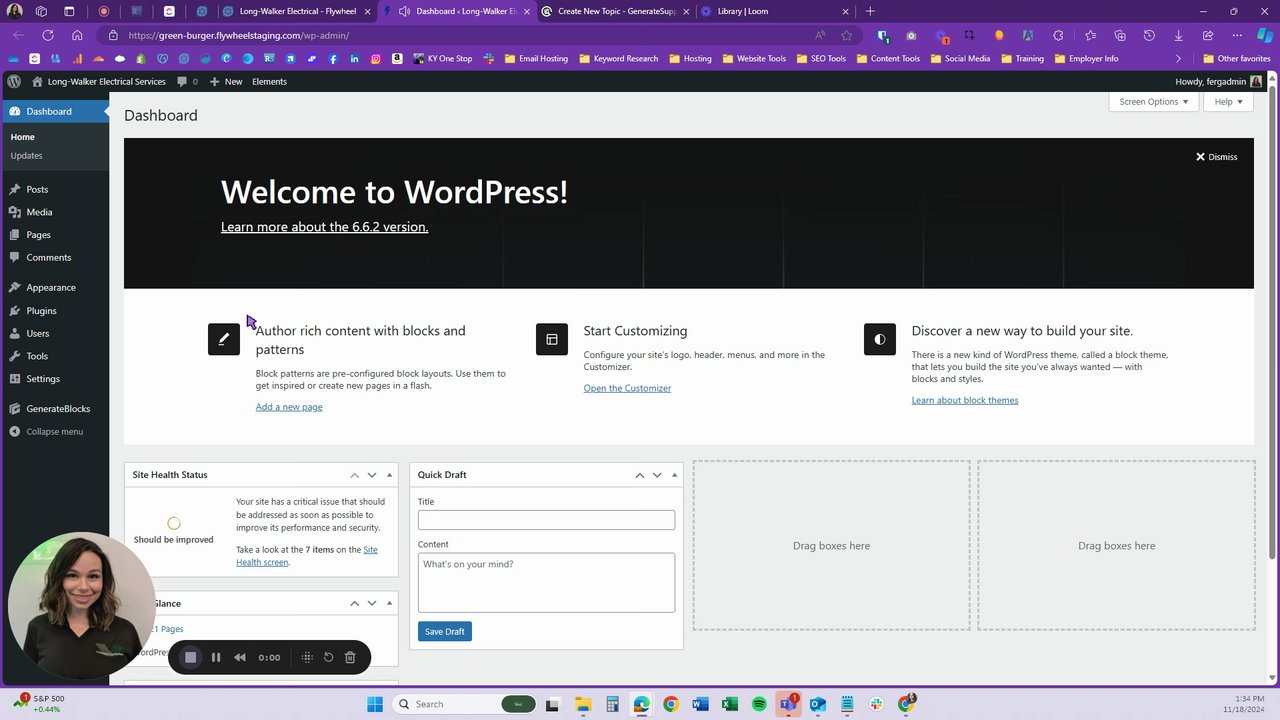
Task: Dismiss the Welcome to WordPress panel
Action: [1216, 157]
